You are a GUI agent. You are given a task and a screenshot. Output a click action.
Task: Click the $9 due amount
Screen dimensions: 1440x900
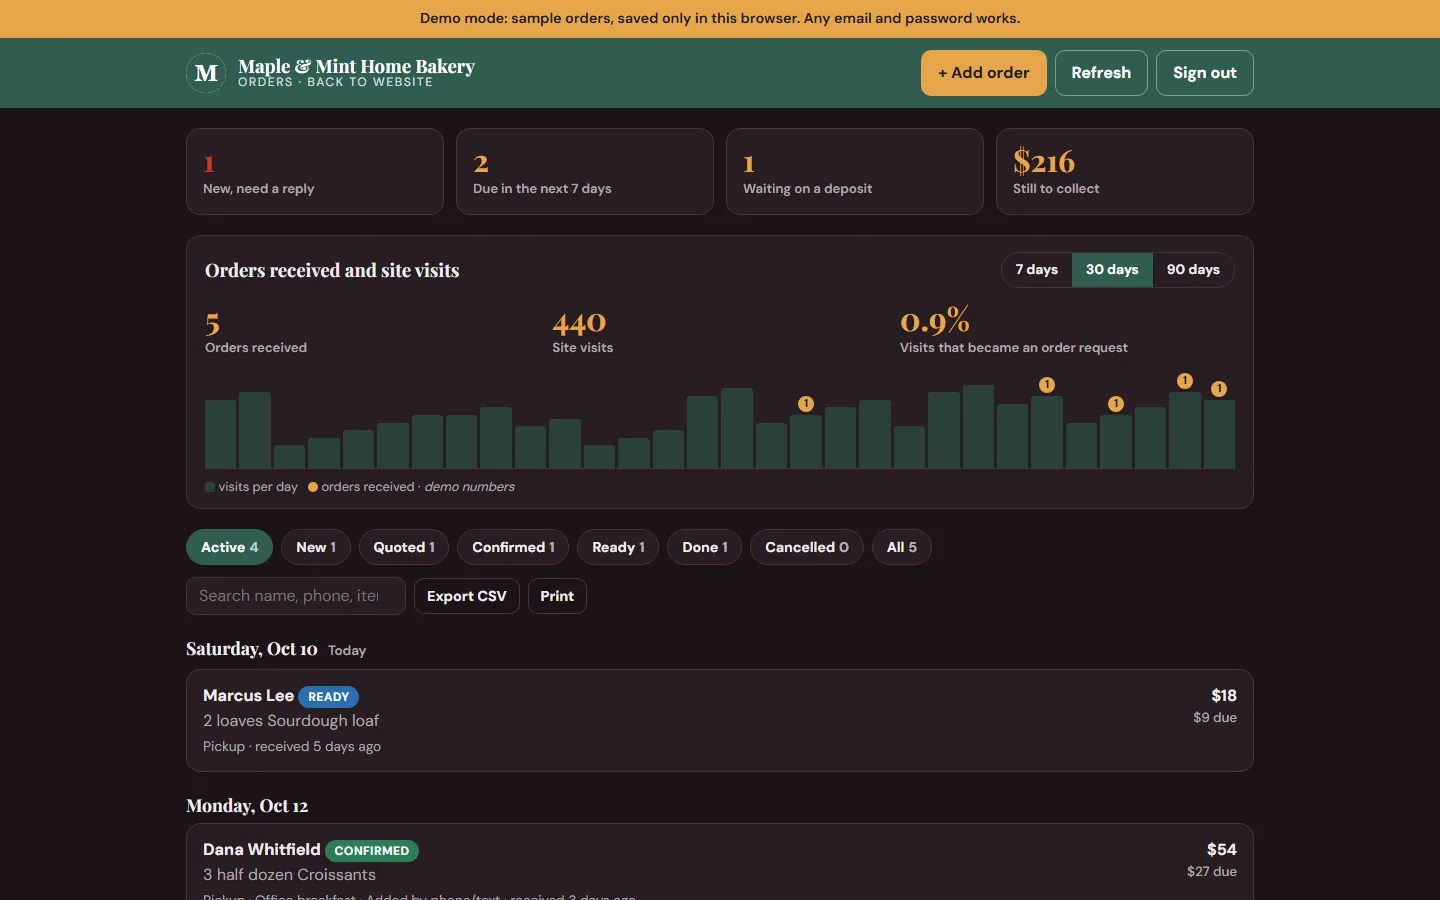1215,717
